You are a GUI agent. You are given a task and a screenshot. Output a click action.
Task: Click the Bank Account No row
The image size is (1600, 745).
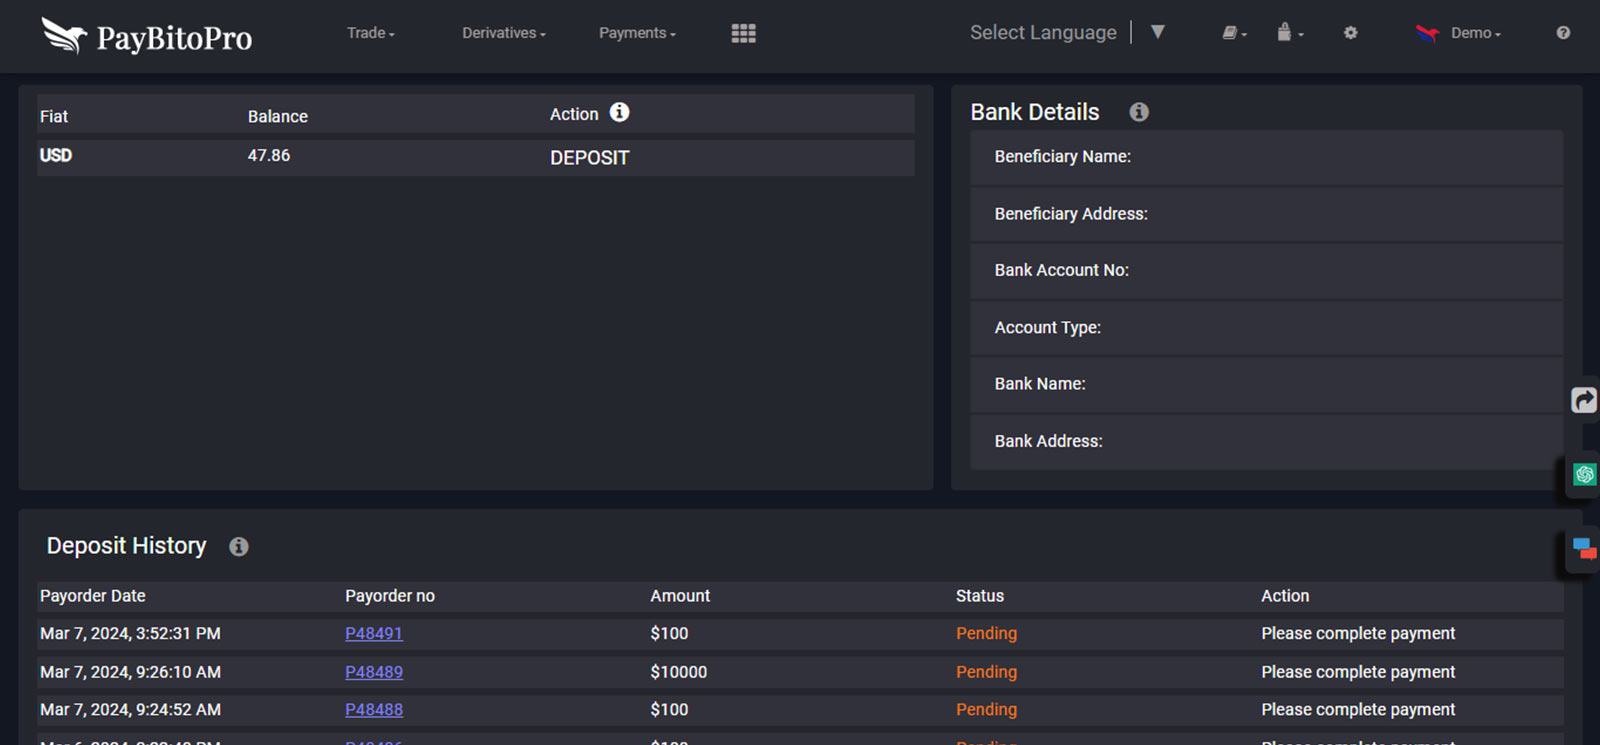tap(1266, 271)
